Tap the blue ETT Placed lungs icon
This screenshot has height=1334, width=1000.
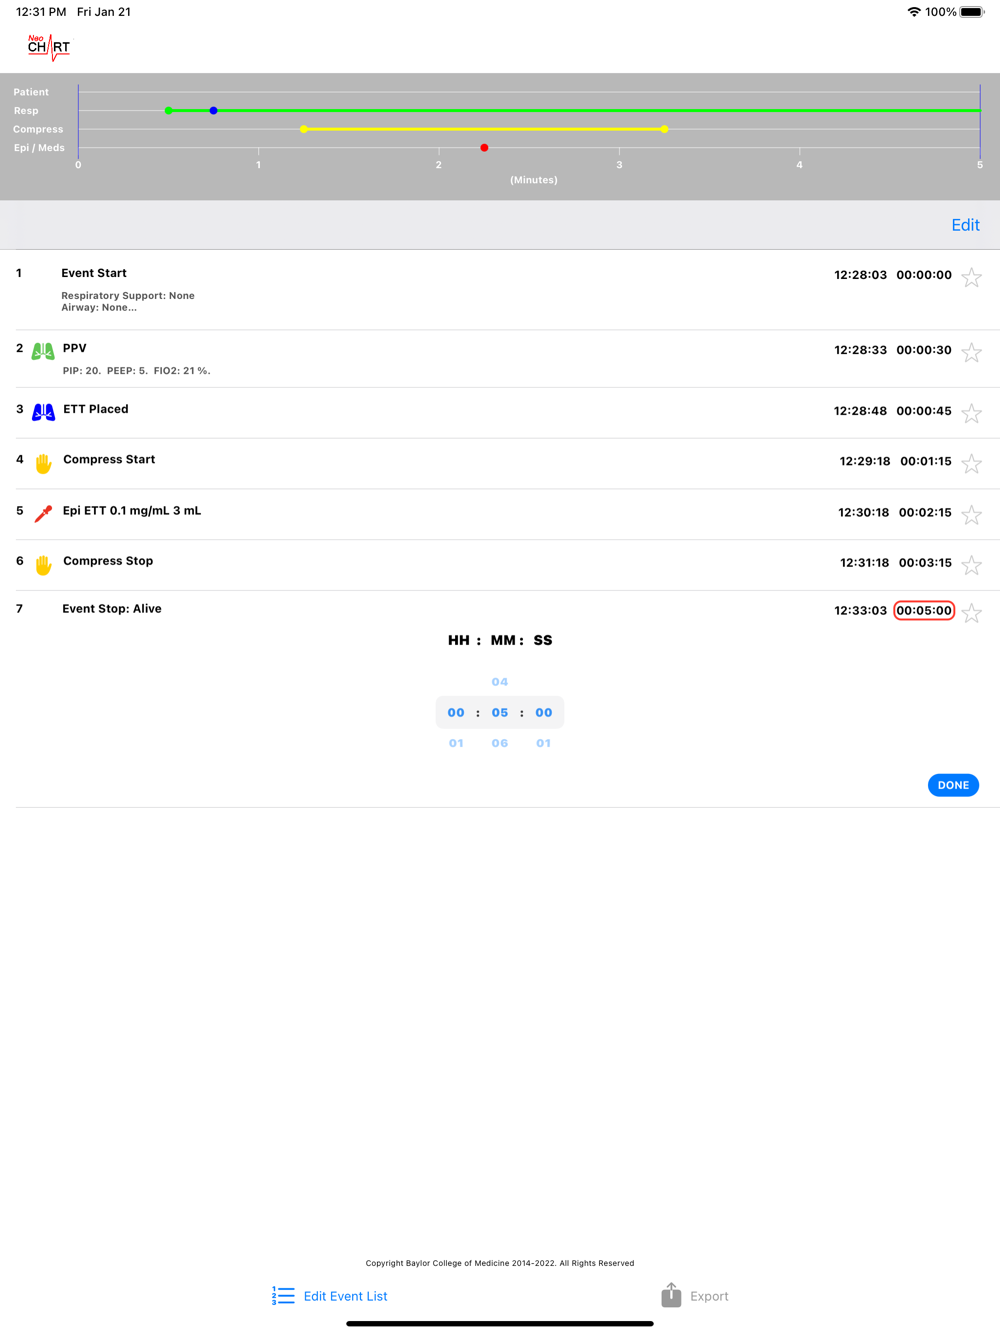click(x=43, y=412)
